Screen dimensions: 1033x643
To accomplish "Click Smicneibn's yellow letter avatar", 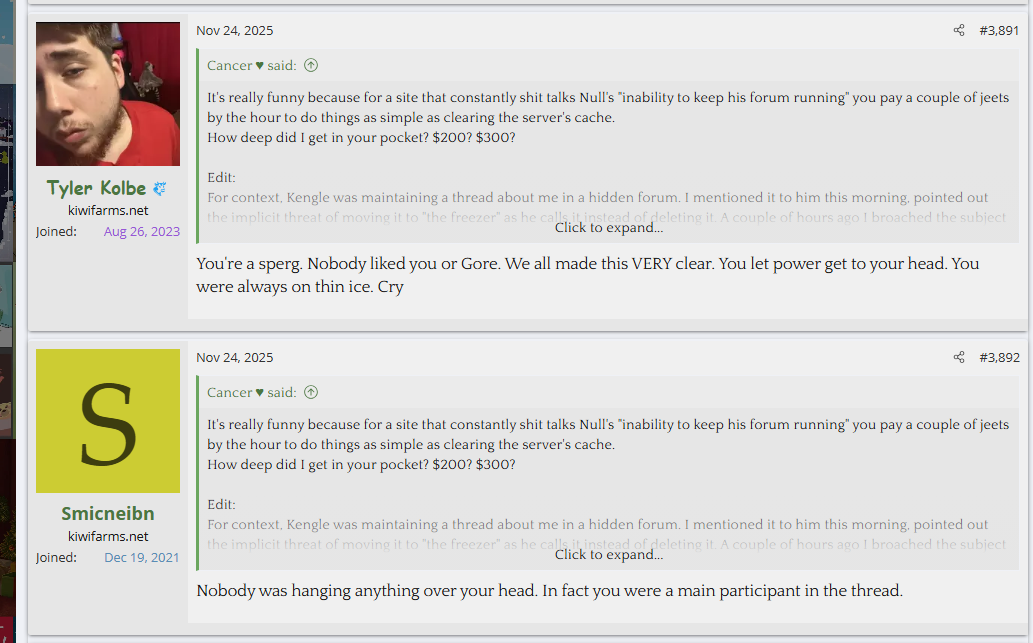I will (108, 421).
